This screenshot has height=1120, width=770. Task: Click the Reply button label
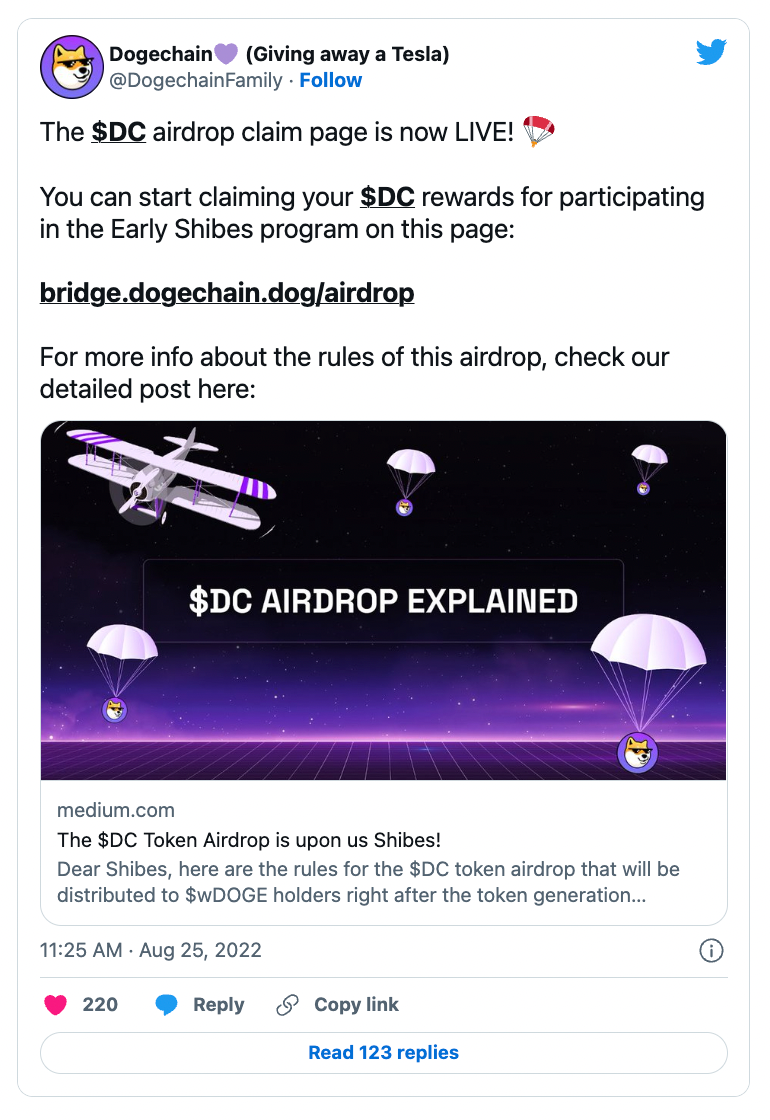click(219, 1005)
